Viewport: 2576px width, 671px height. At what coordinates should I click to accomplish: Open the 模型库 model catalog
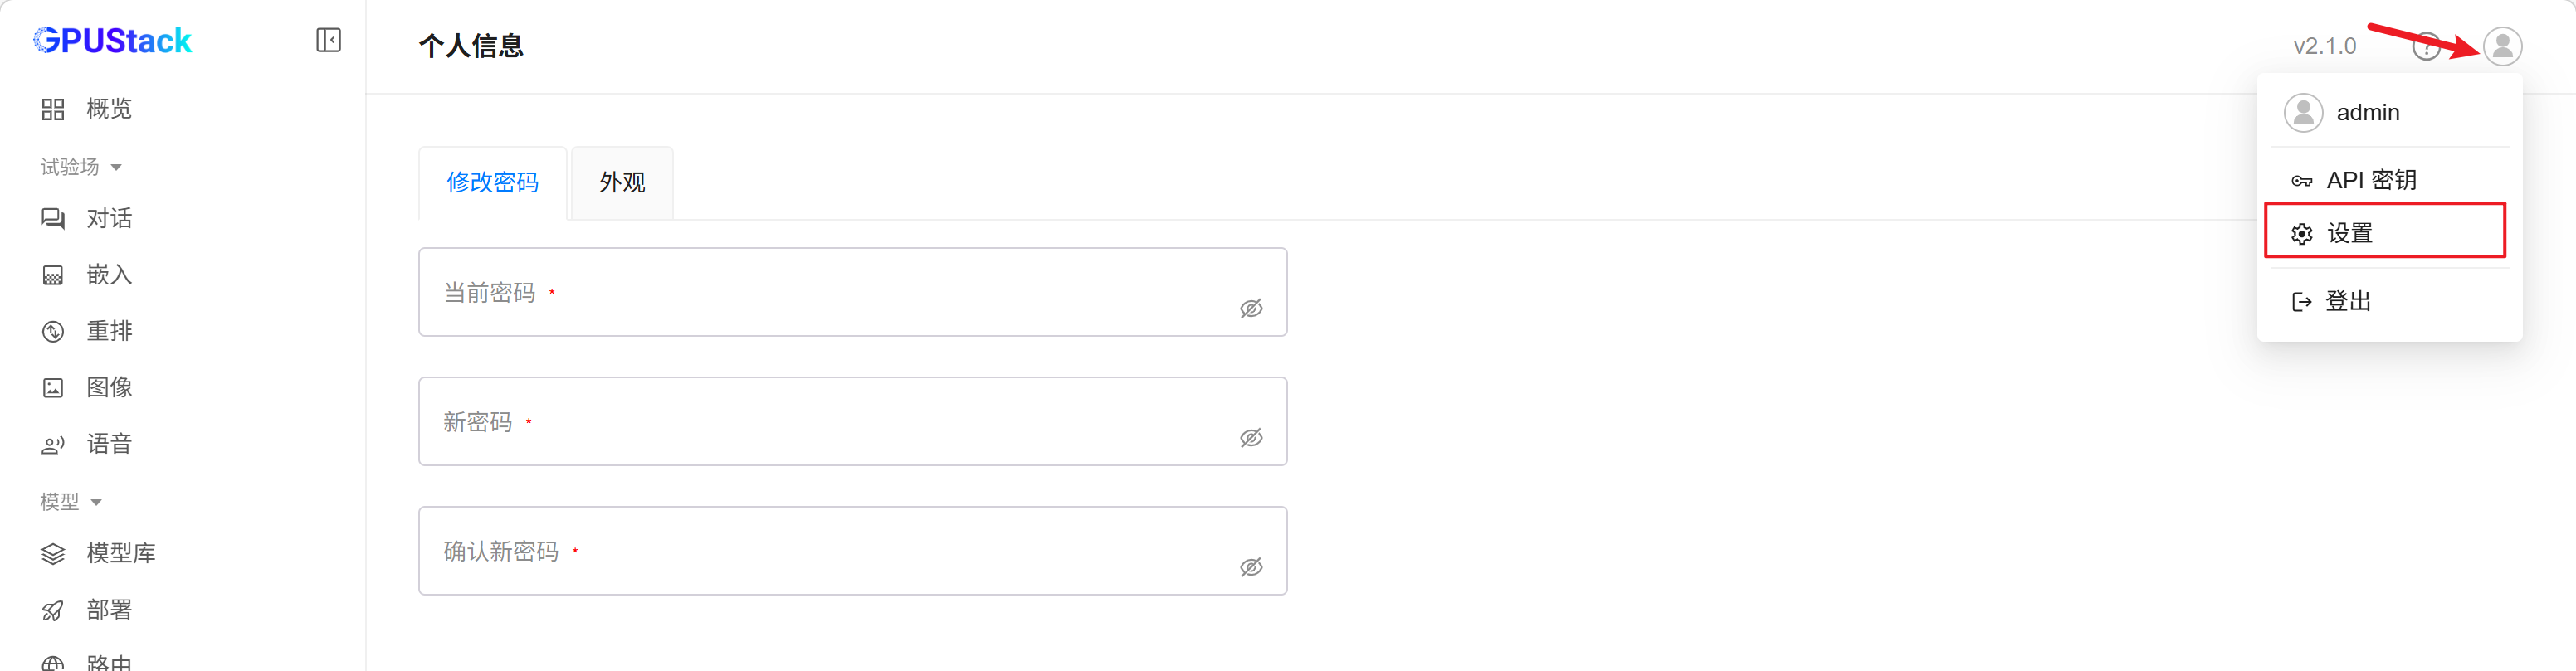tap(120, 553)
